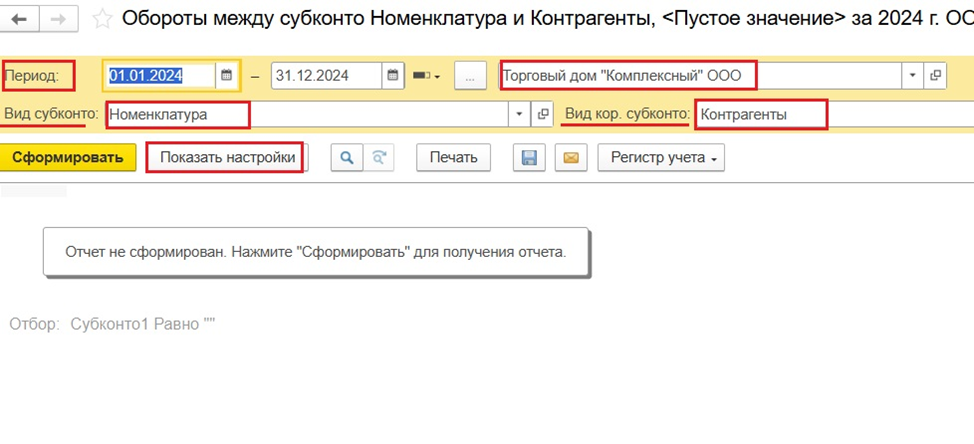
Task: Open the Номенклатура subconto type form icon
Action: pyautogui.click(x=542, y=114)
